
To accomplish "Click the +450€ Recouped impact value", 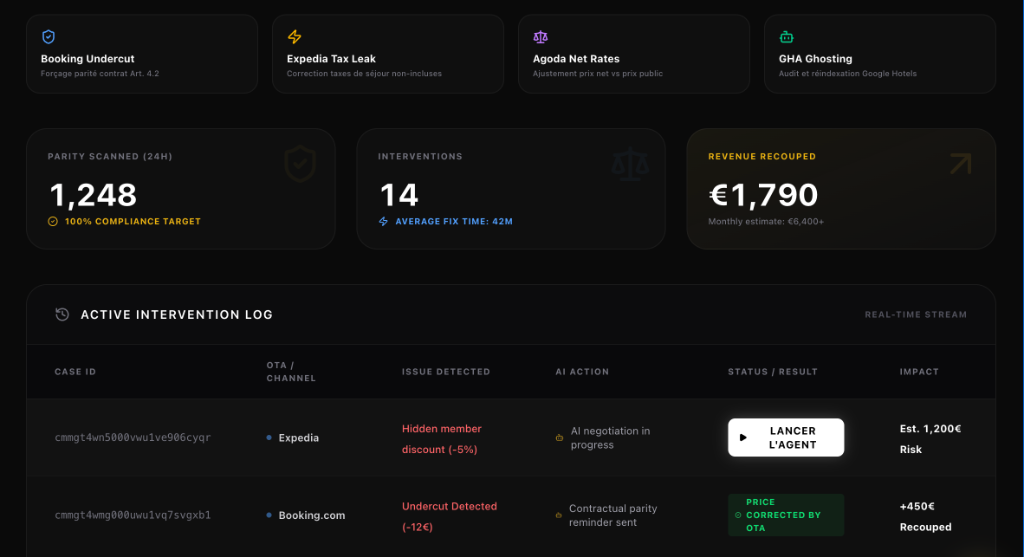I will [925, 517].
